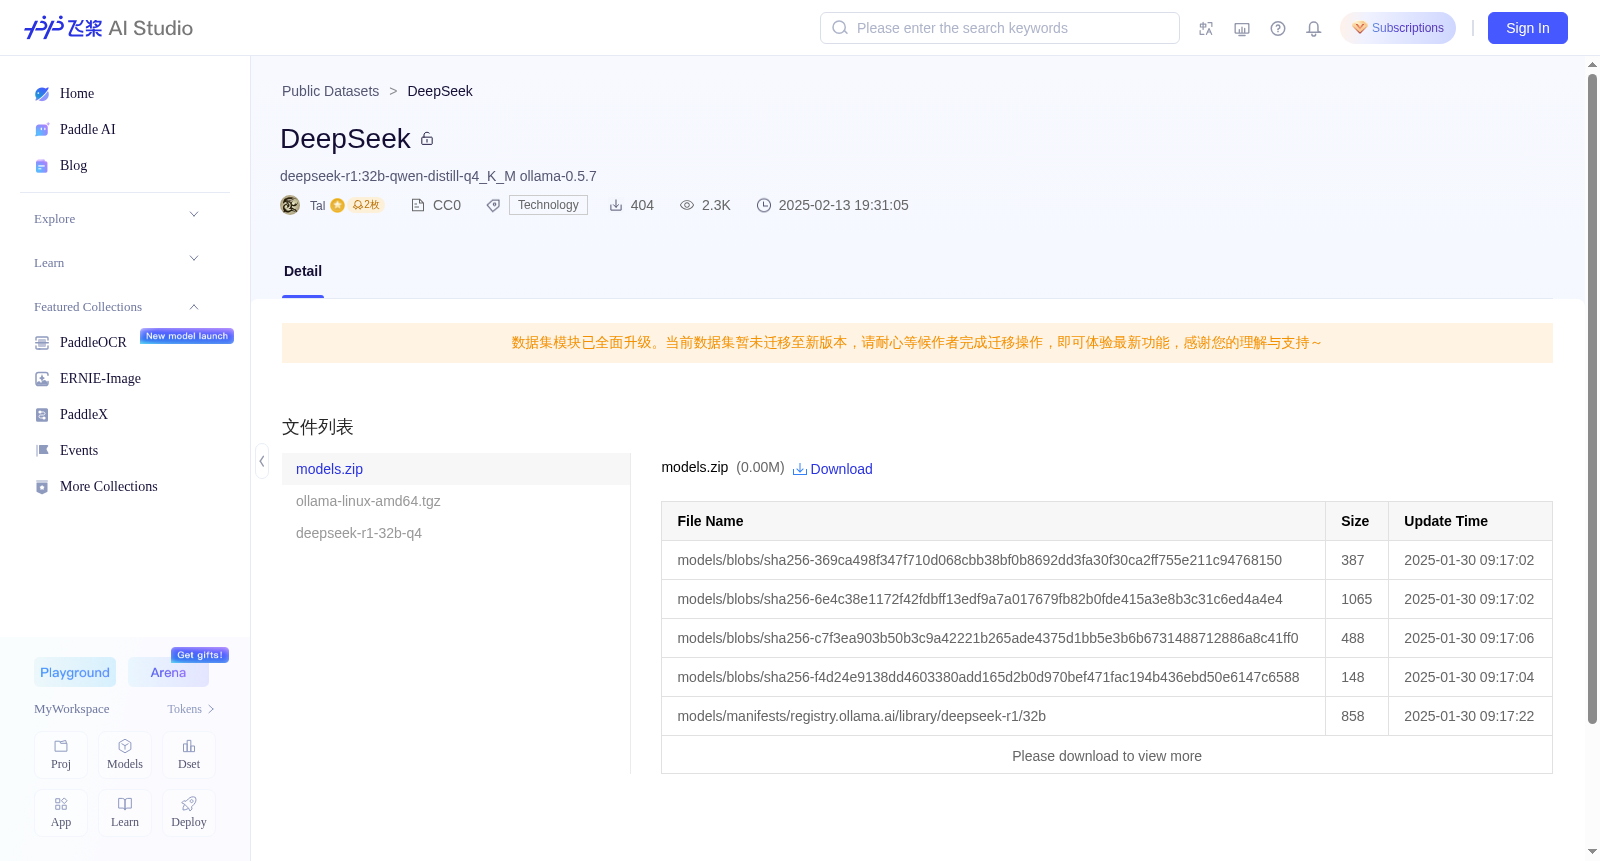Open the Proj workspace tile
The image size is (1600, 861).
[x=61, y=755]
